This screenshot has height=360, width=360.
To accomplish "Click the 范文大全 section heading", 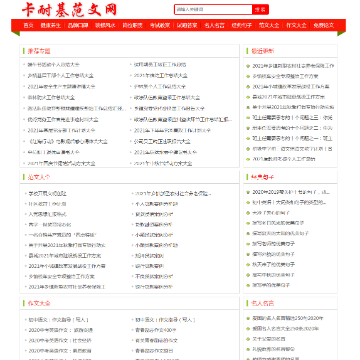I will [39, 177].
